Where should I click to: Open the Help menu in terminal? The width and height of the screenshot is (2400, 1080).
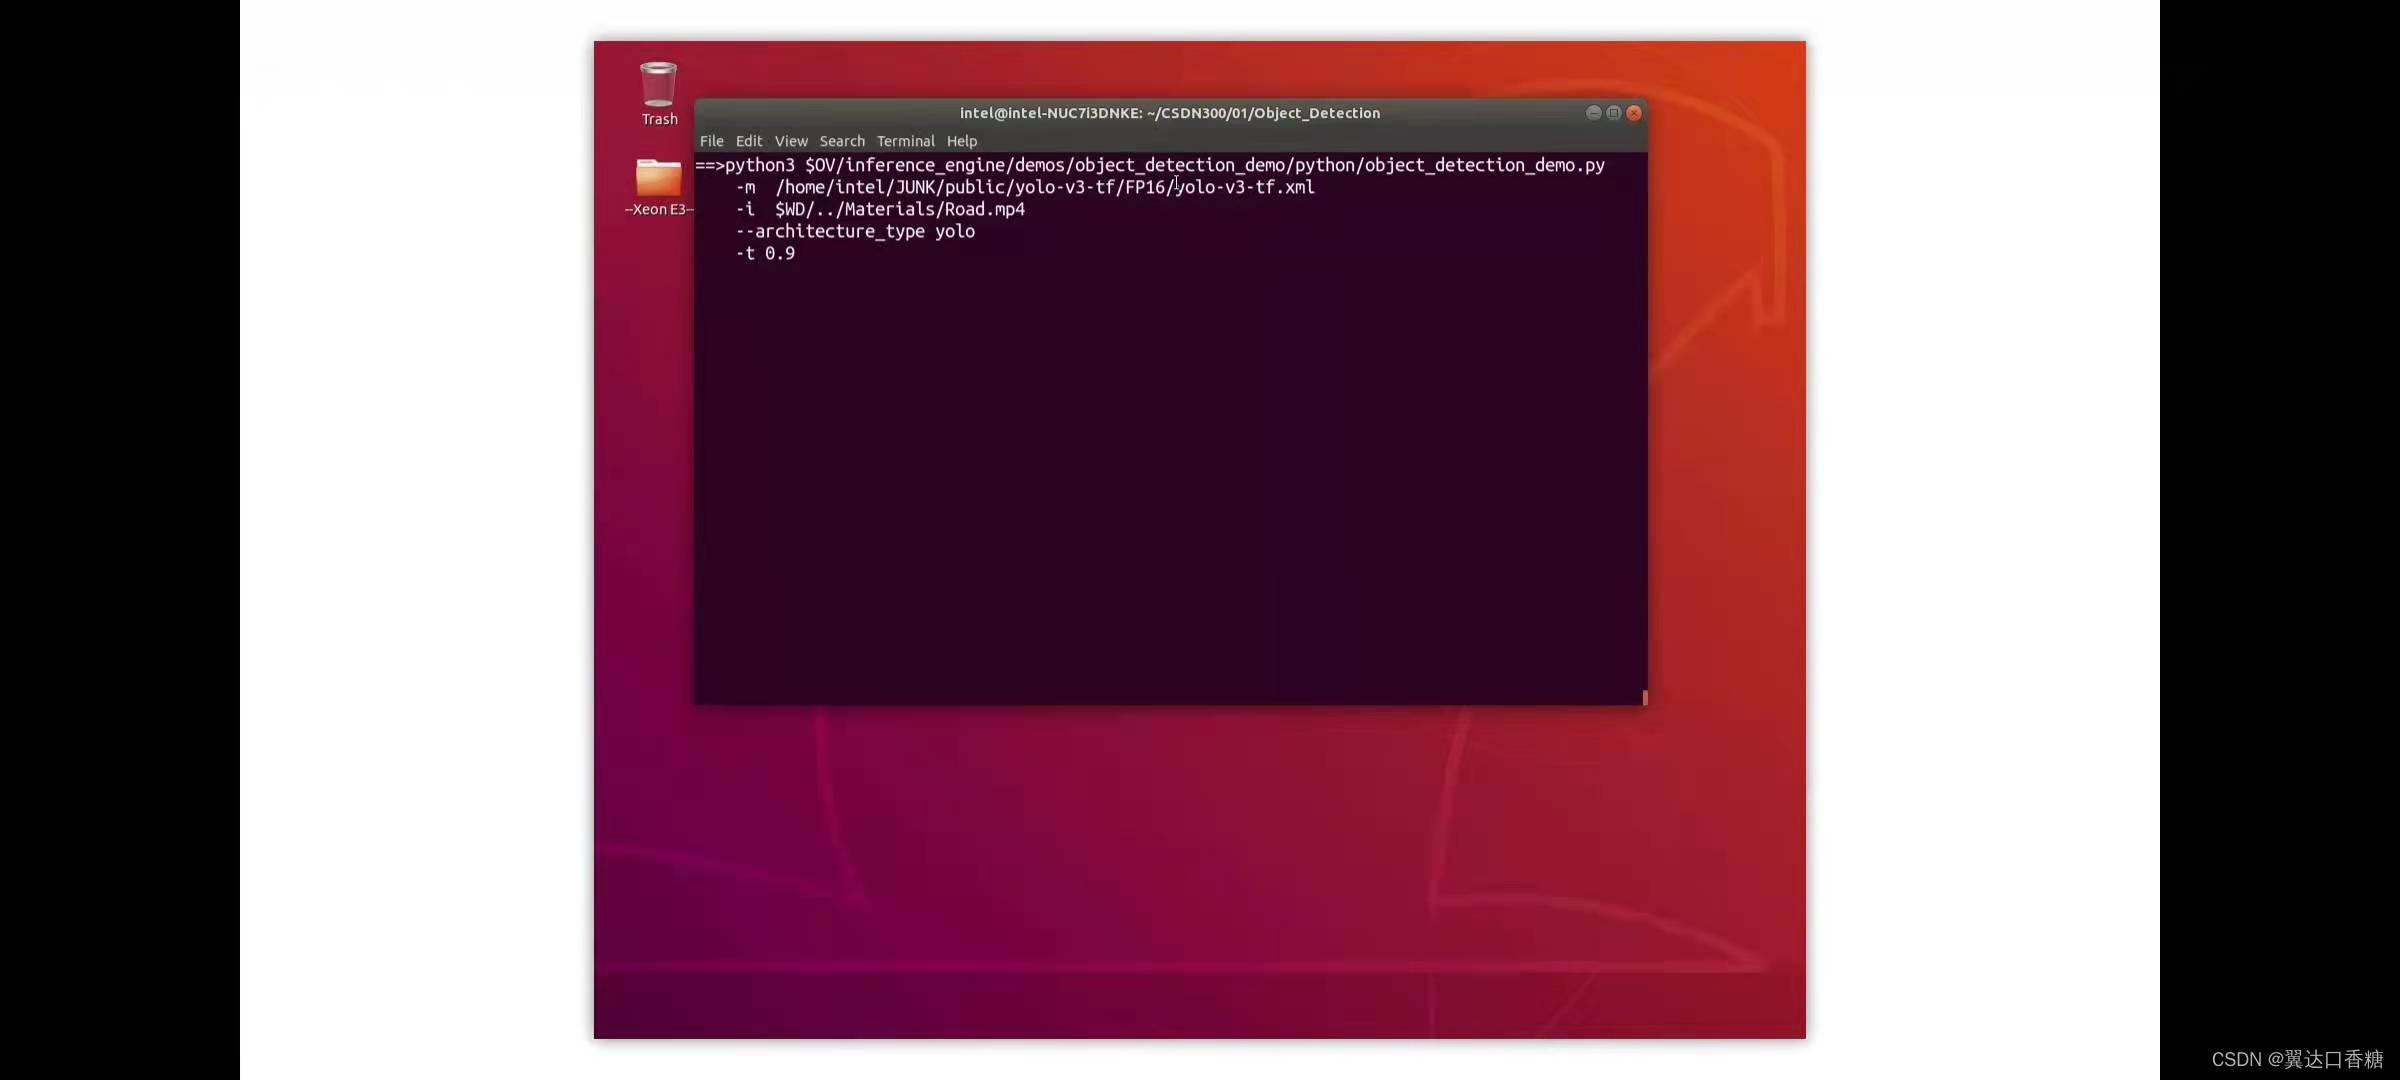pyautogui.click(x=961, y=141)
